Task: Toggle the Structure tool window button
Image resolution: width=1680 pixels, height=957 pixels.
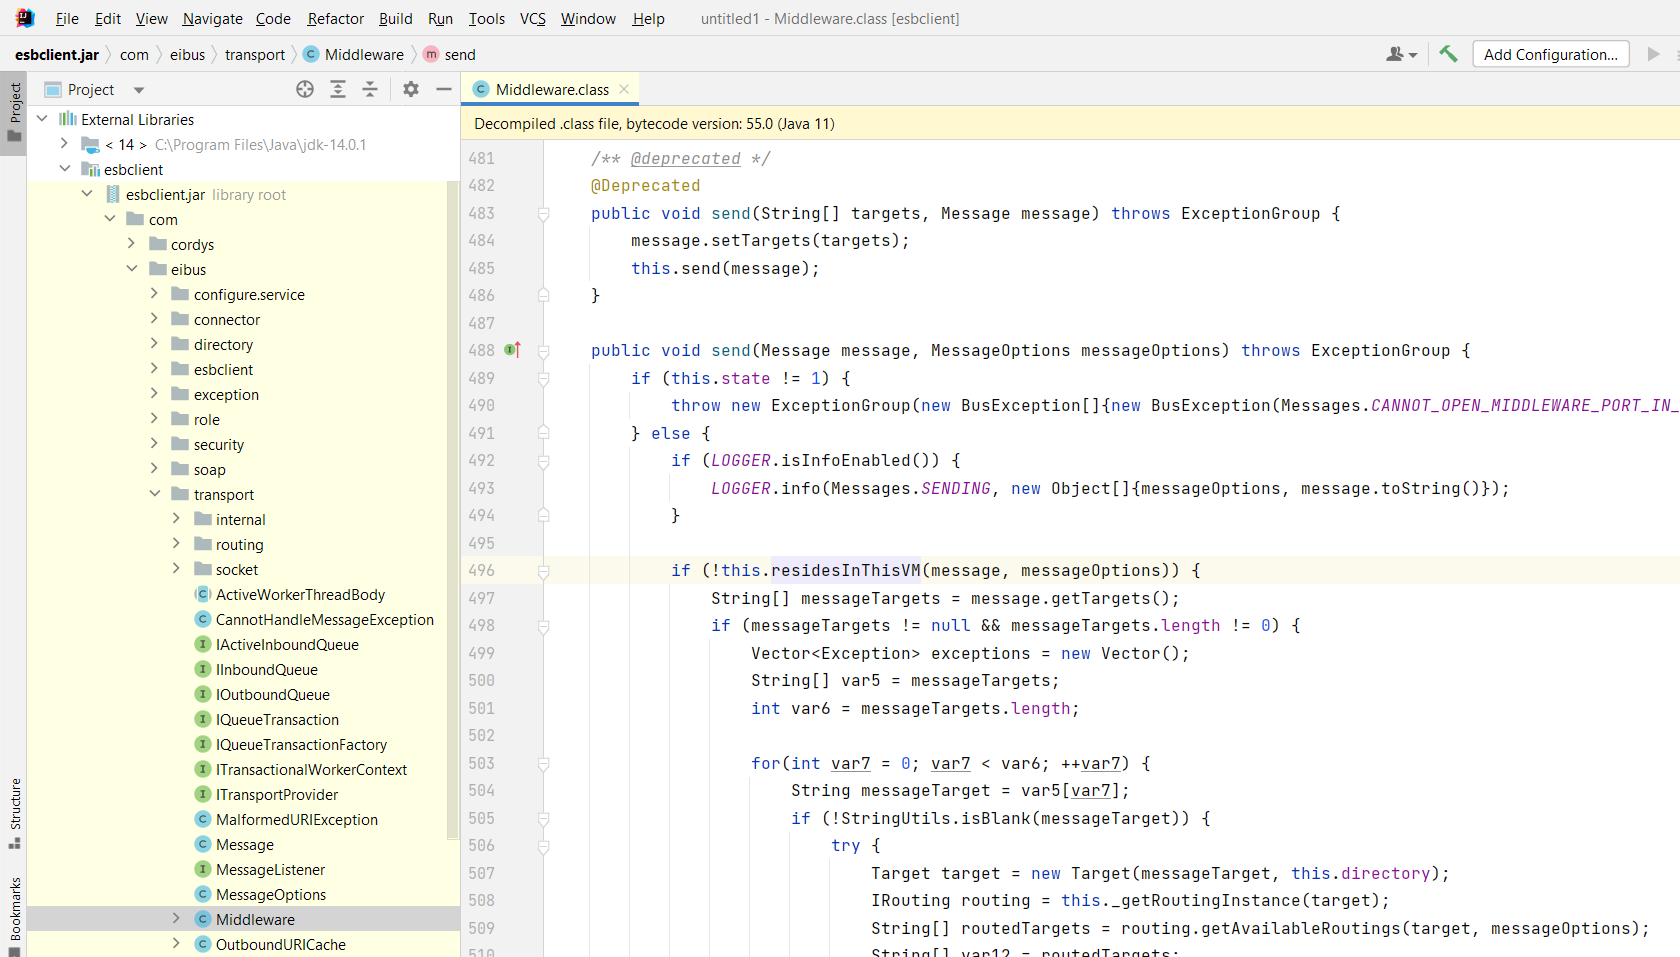Action: pos(14,813)
